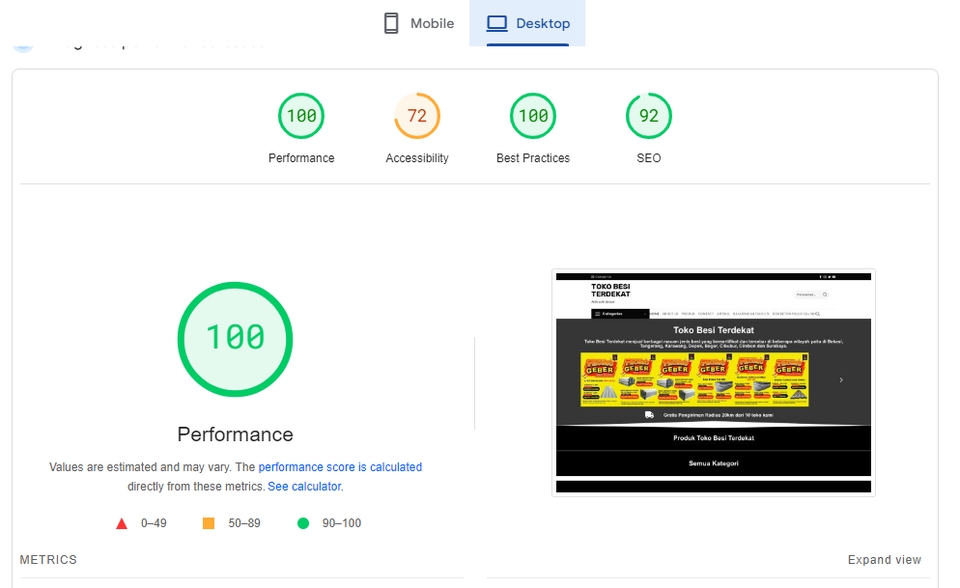This screenshot has height=588, width=960.
Task: Click the SEO score badge of 92
Action: point(648,115)
